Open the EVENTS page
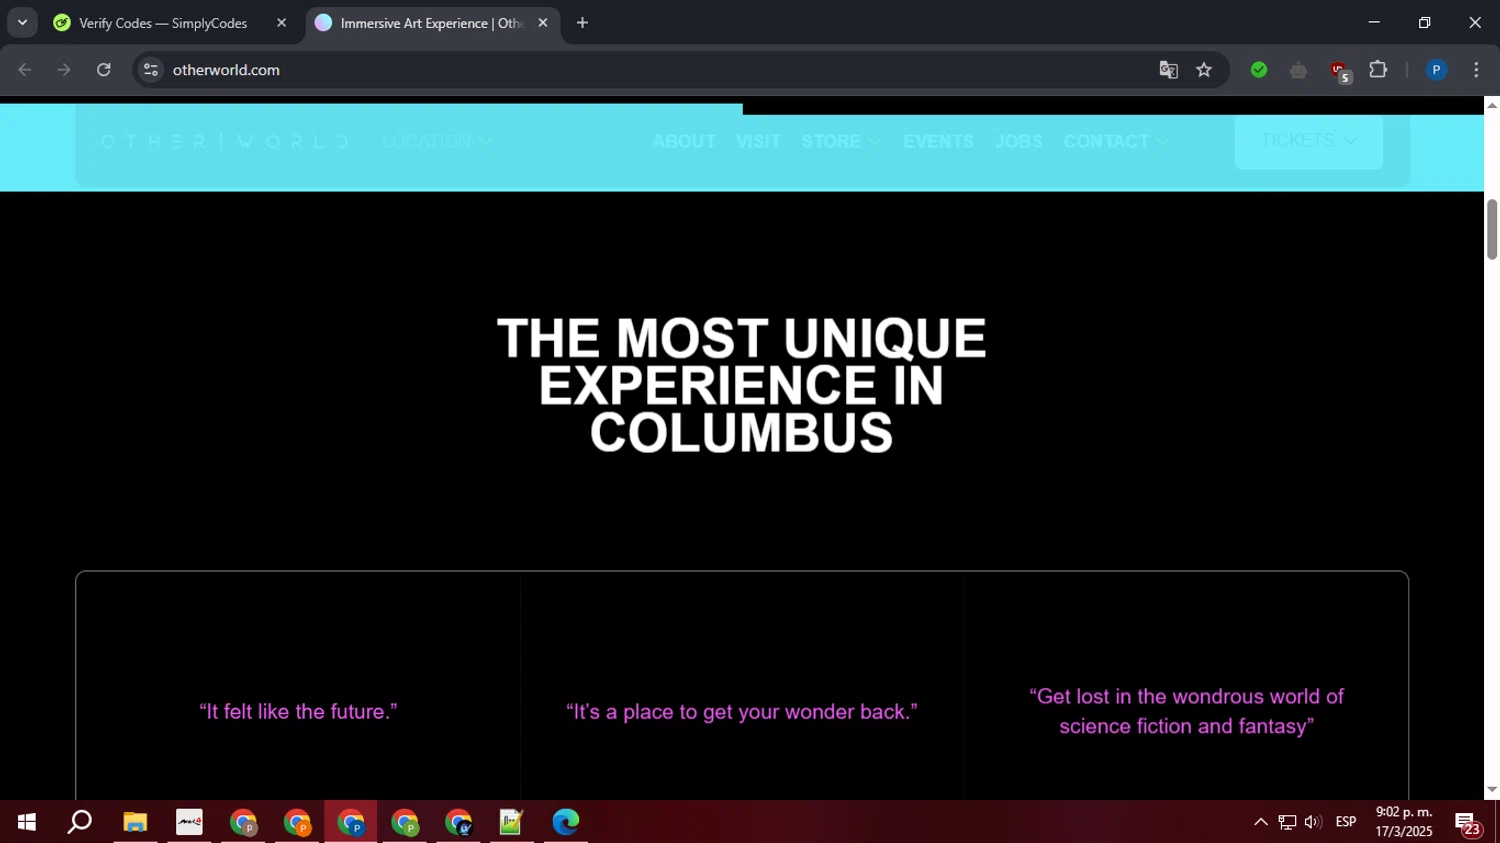This screenshot has height=843, width=1500. point(938,142)
